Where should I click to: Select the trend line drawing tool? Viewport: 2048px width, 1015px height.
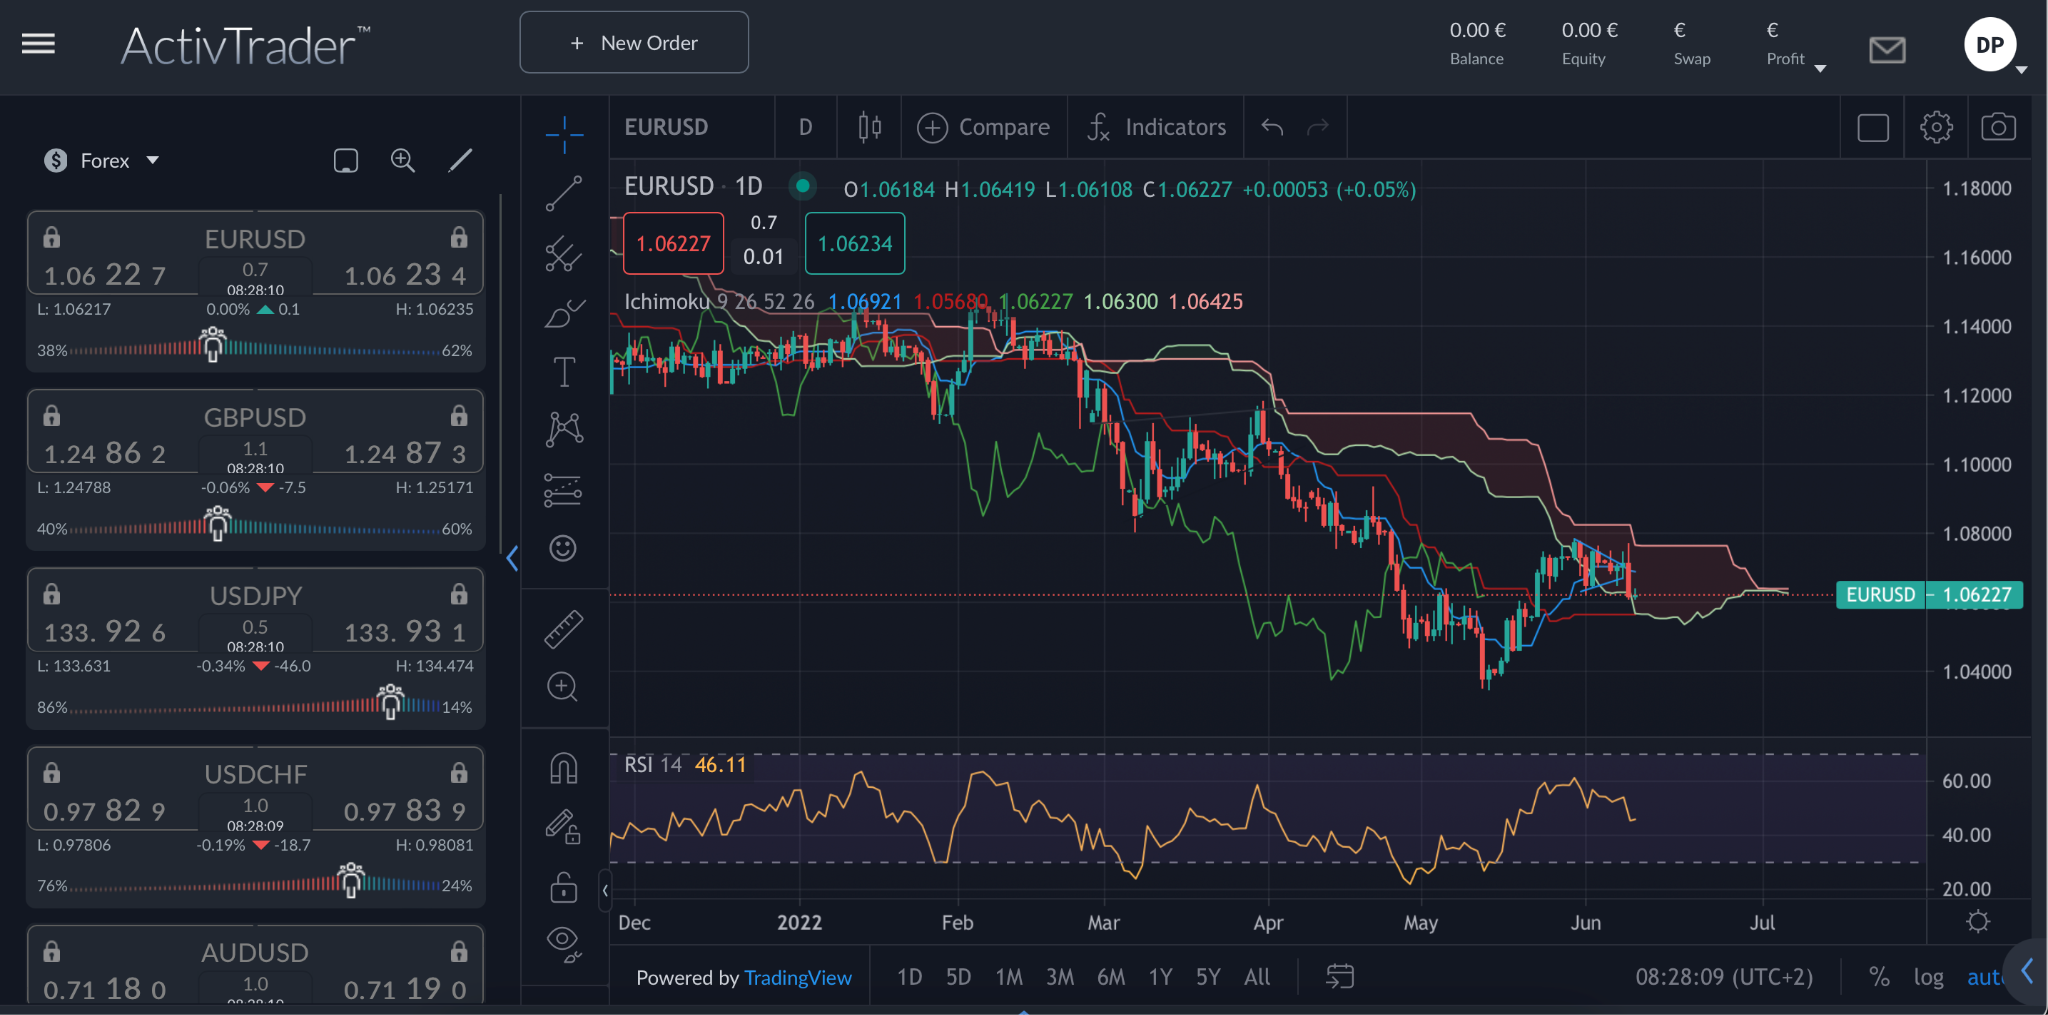click(564, 193)
